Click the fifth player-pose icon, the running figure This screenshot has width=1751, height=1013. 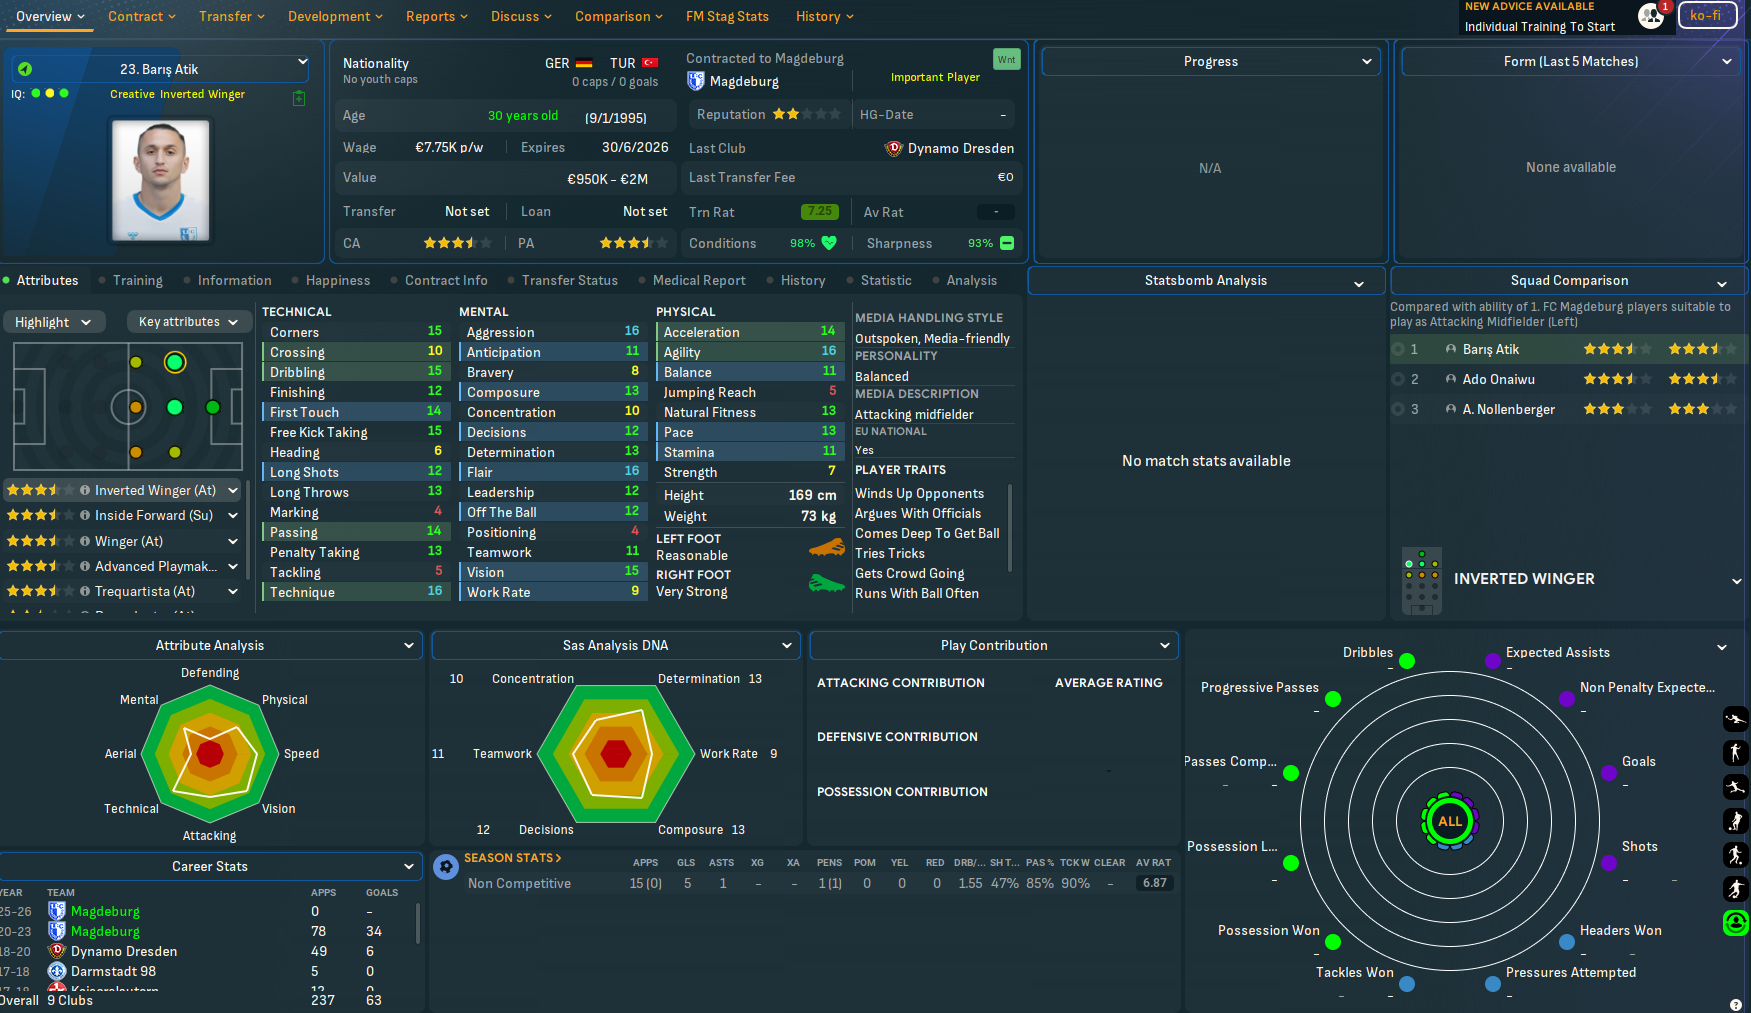pyautogui.click(x=1736, y=855)
